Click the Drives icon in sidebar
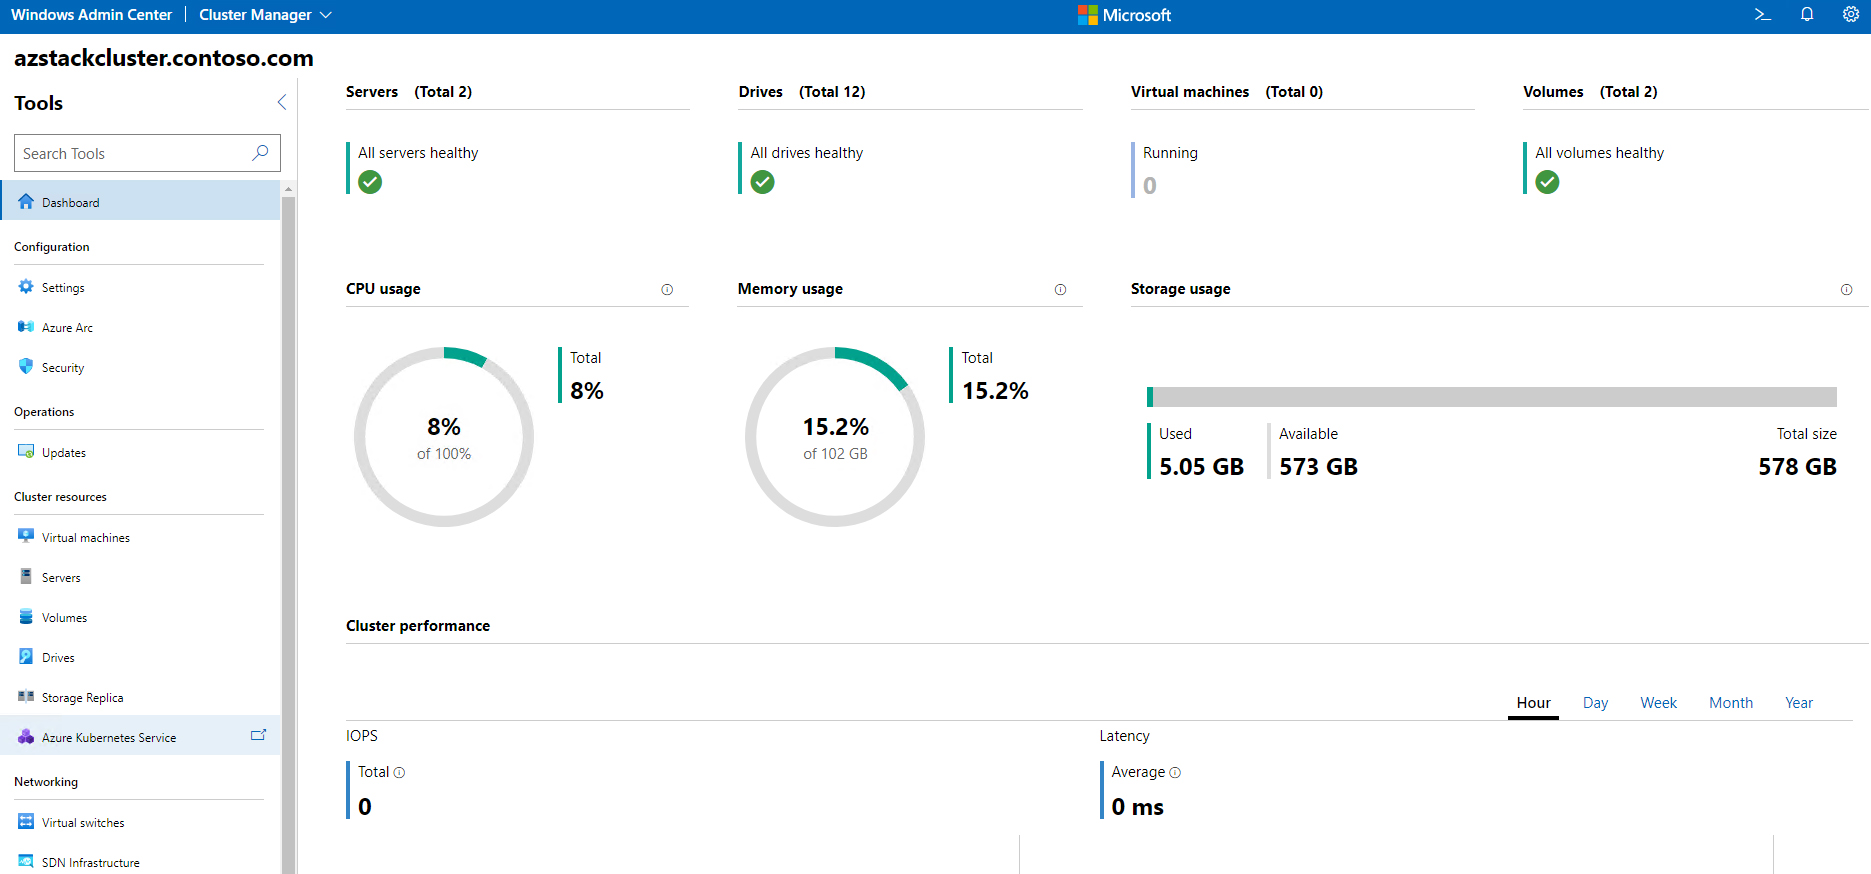 pos(26,657)
